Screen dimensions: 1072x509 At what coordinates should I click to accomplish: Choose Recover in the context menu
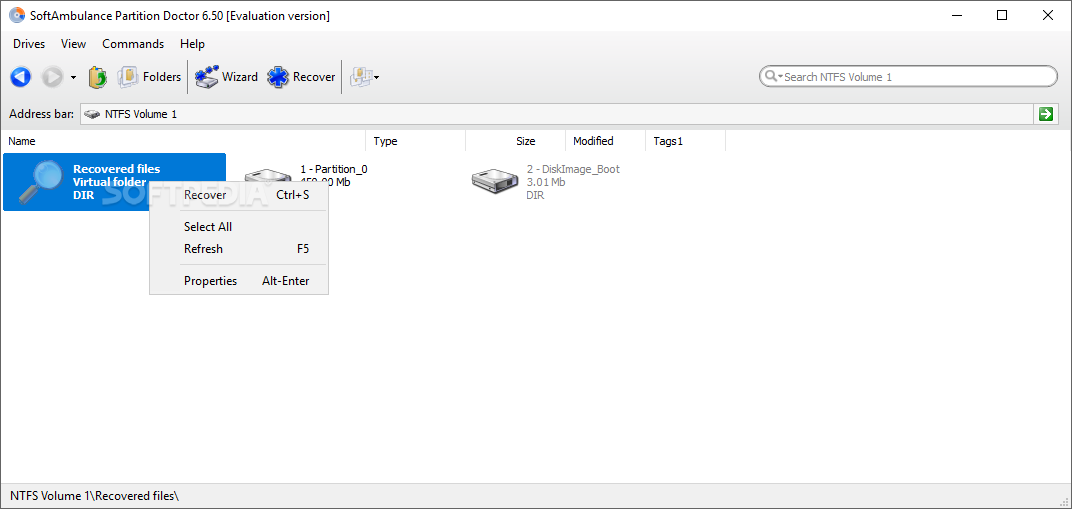coord(239,195)
